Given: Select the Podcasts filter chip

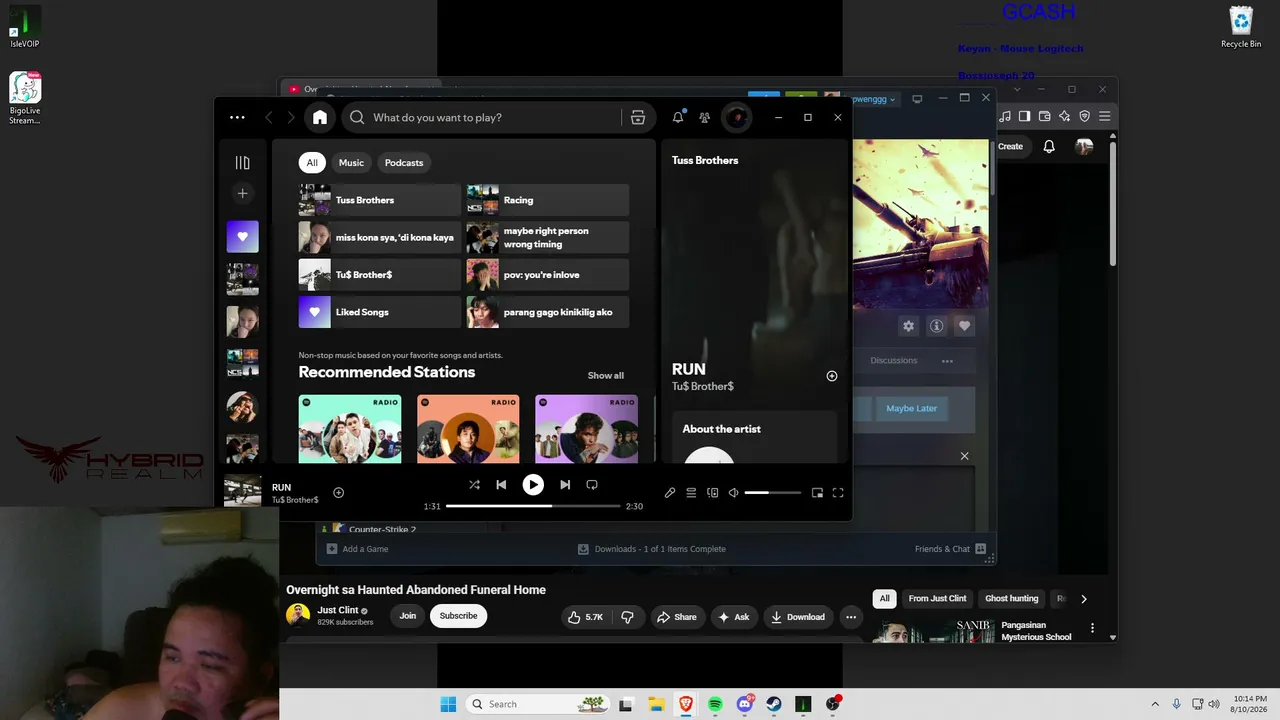Looking at the screenshot, I should click(x=404, y=163).
